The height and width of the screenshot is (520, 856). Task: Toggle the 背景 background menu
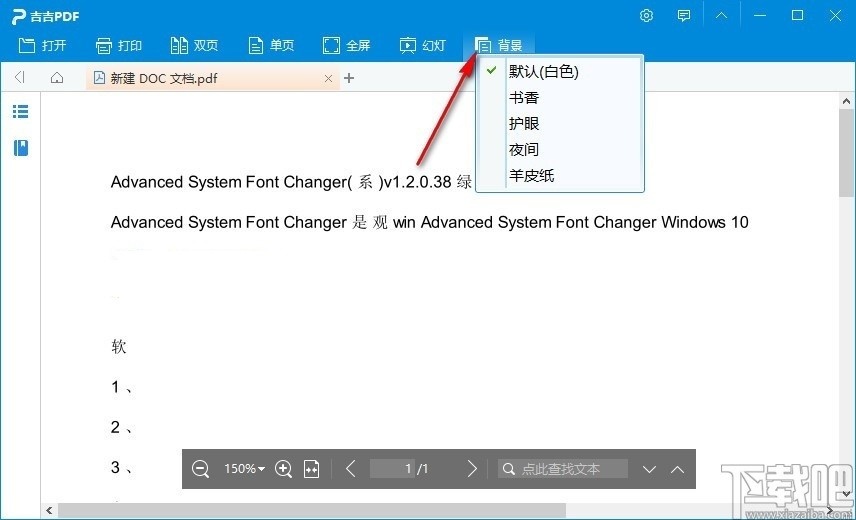[498, 45]
